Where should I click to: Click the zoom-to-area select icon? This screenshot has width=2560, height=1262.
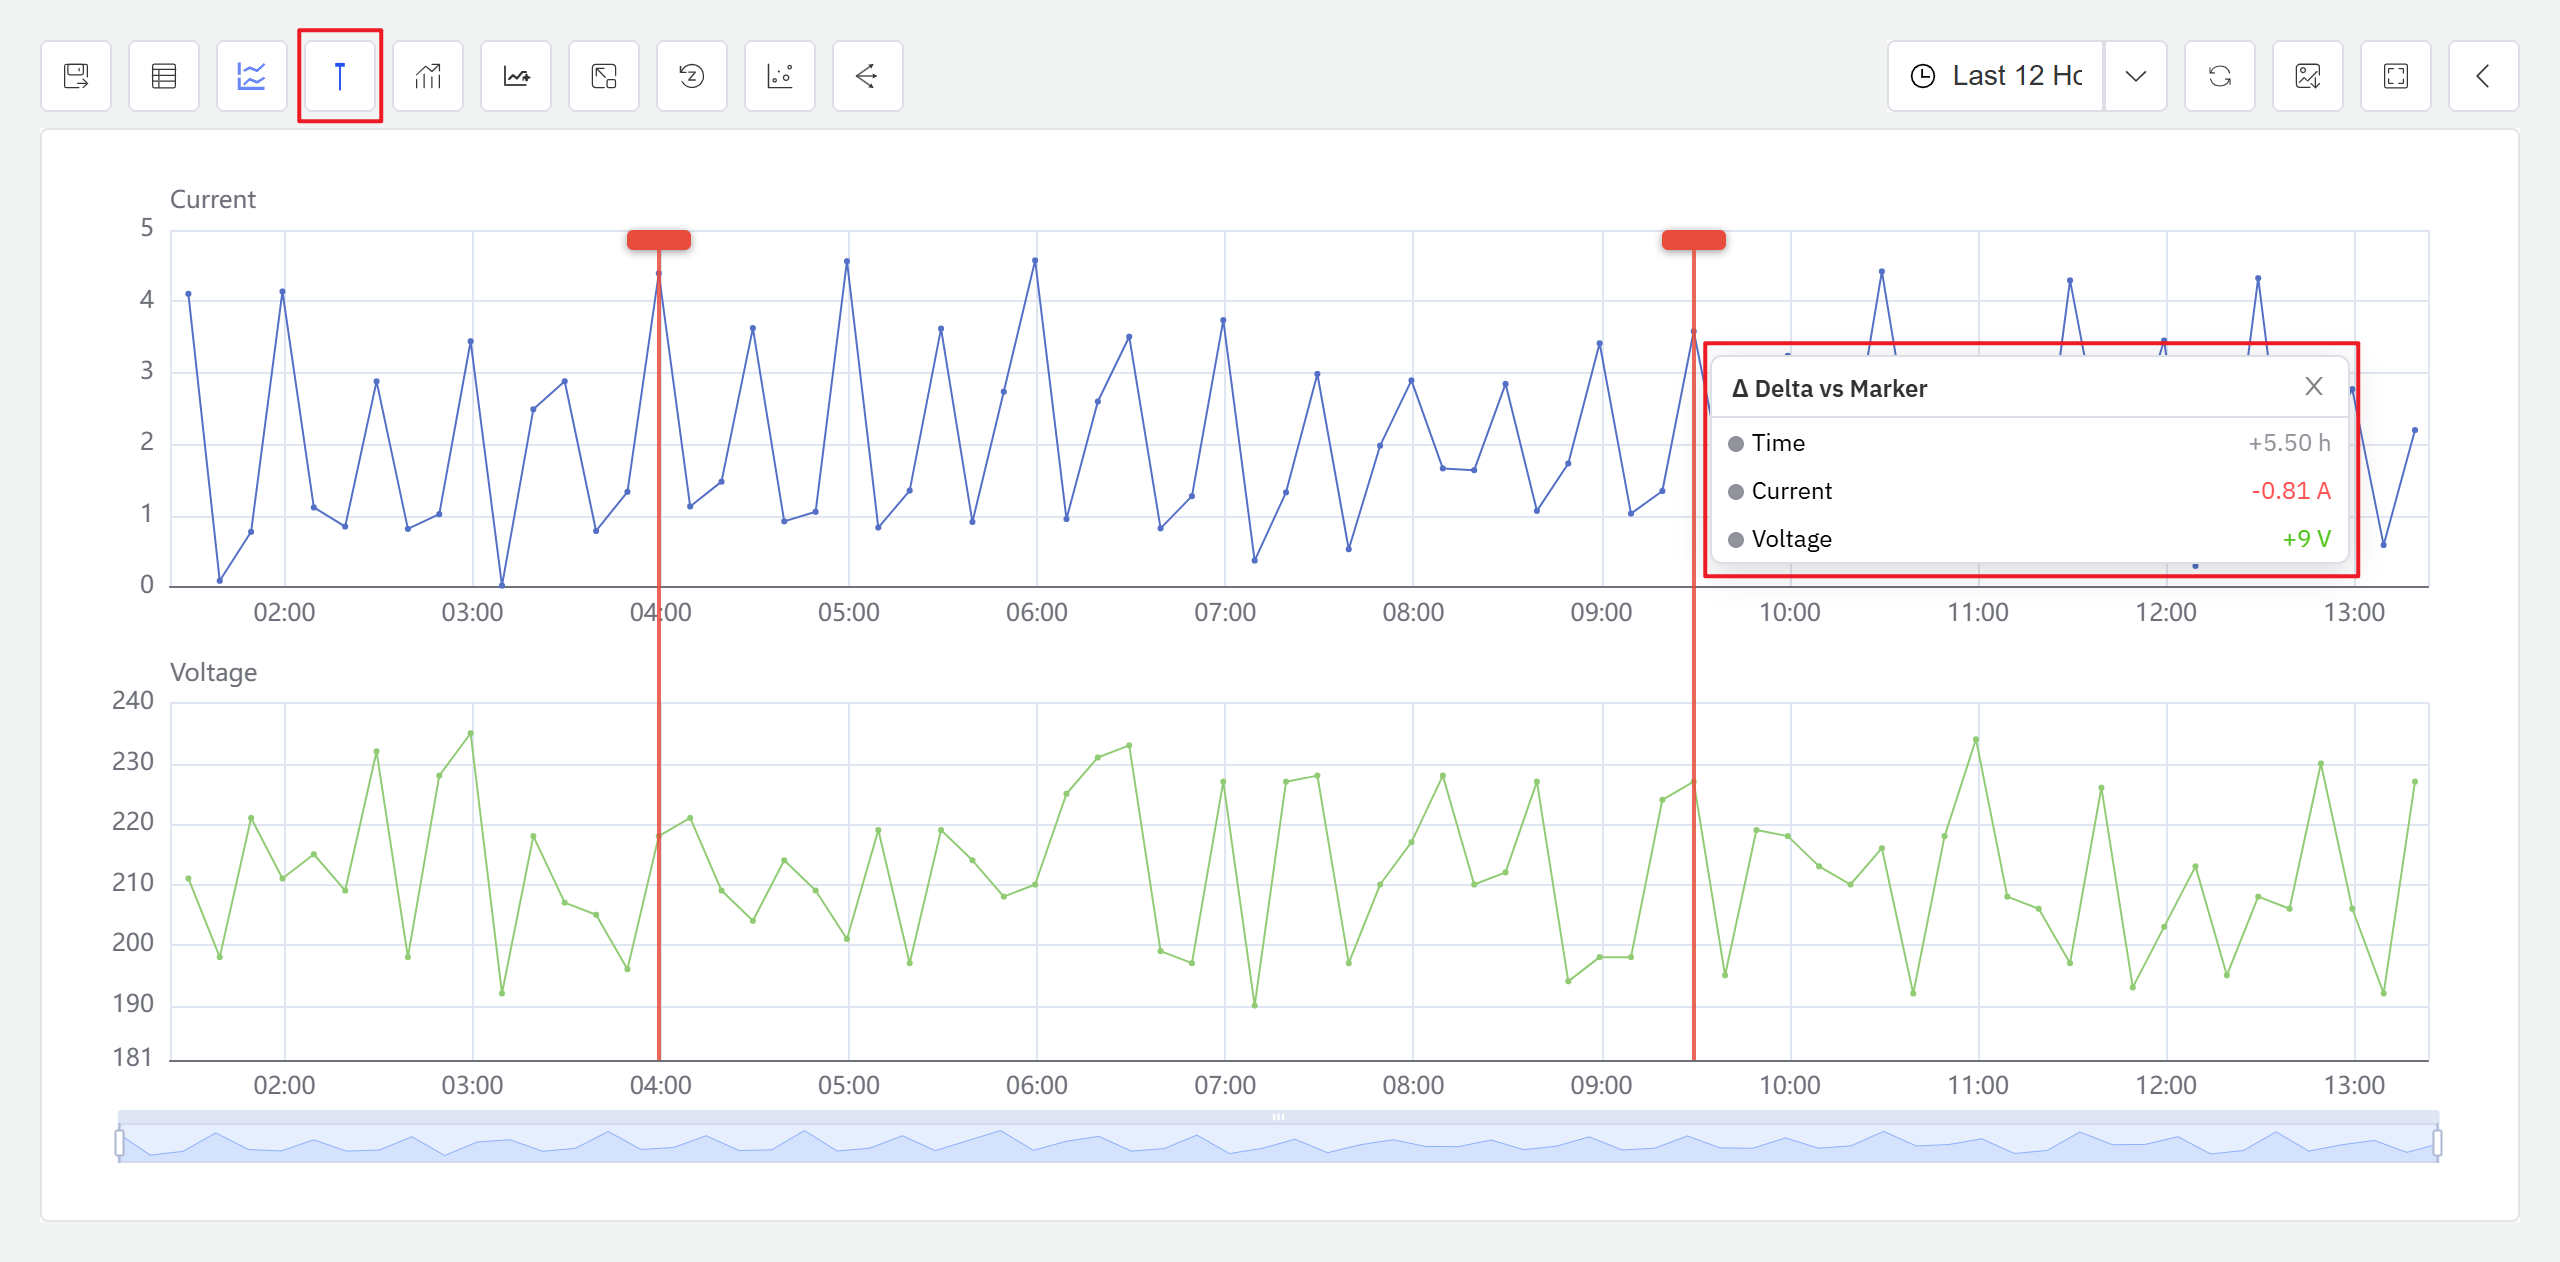(604, 76)
